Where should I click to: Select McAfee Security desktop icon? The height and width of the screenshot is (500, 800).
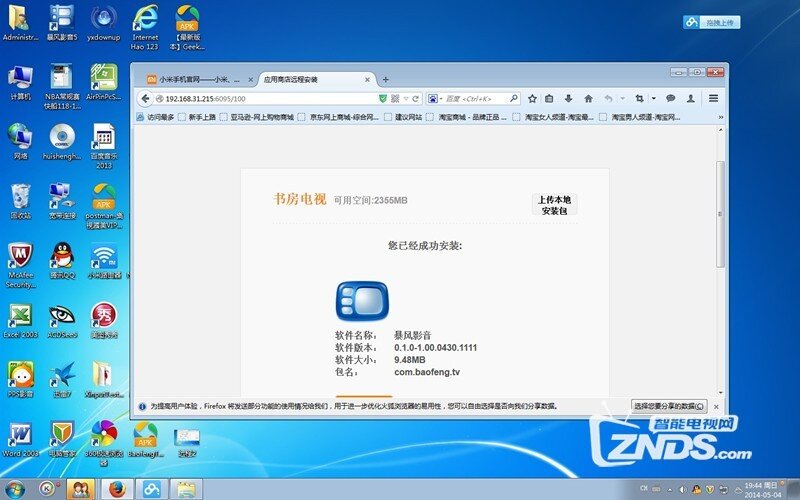[20, 265]
